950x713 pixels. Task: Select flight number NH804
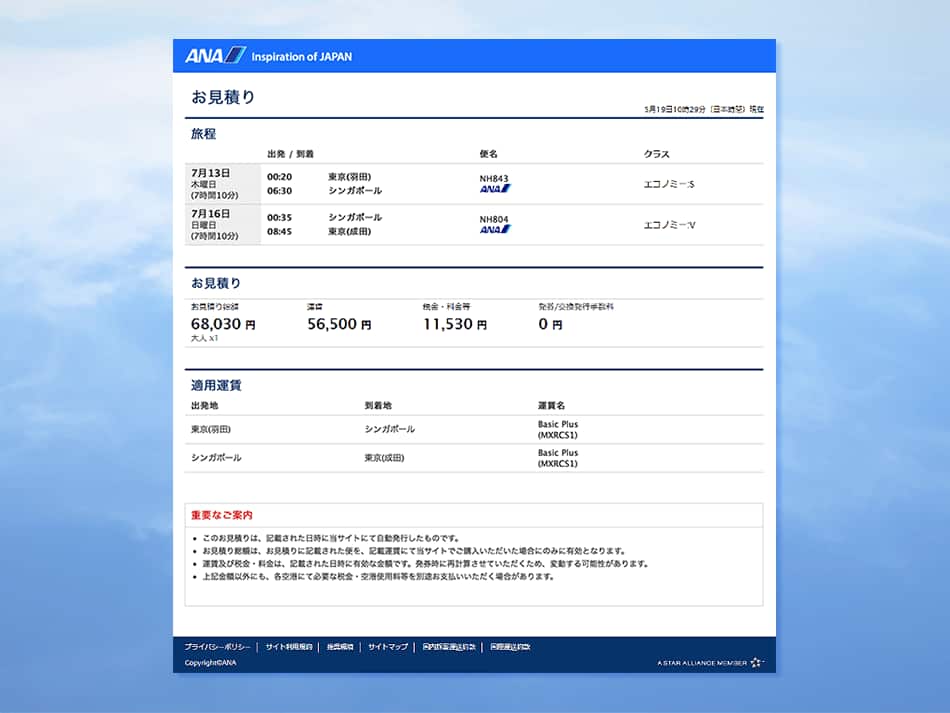(494, 219)
